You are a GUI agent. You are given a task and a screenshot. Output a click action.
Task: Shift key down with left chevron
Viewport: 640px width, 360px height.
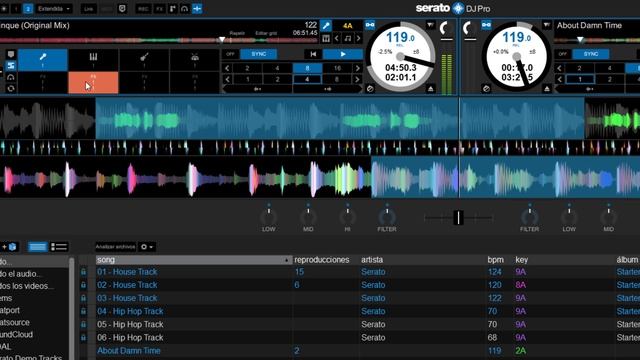tap(337, 38)
